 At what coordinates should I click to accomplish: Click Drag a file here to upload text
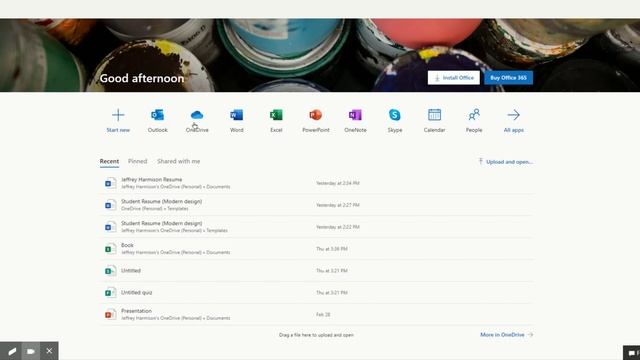click(316, 335)
